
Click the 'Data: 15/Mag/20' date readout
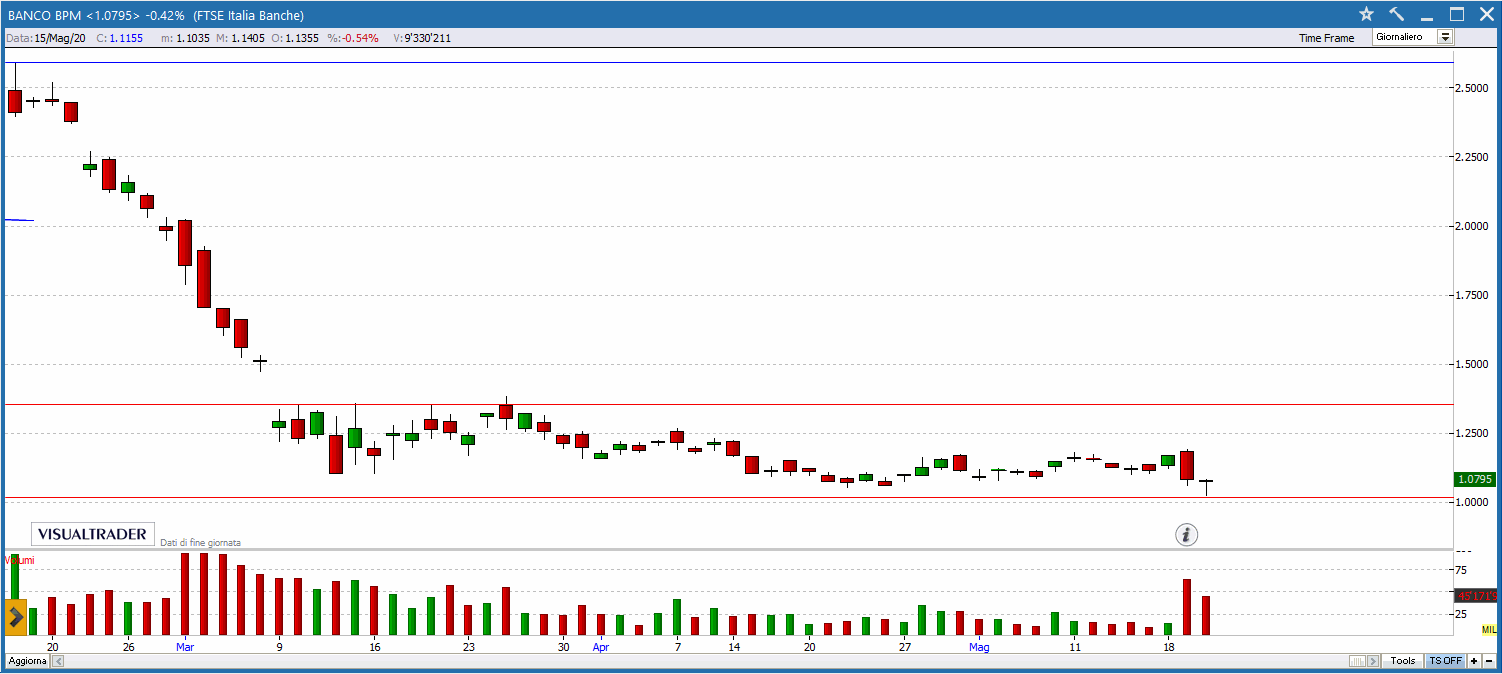point(47,38)
